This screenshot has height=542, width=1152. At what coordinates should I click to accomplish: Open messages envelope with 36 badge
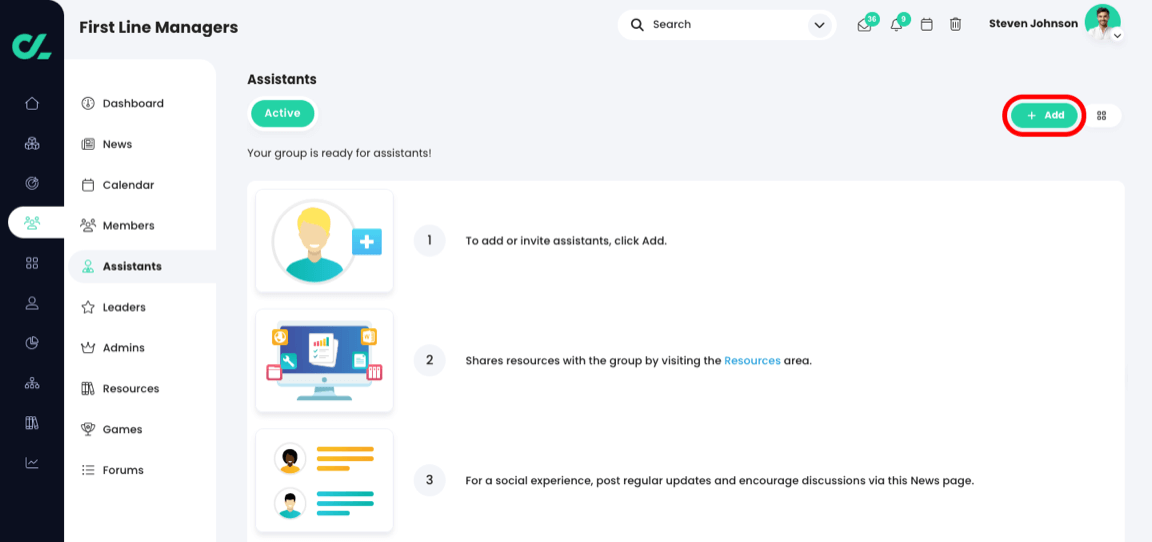tap(865, 25)
